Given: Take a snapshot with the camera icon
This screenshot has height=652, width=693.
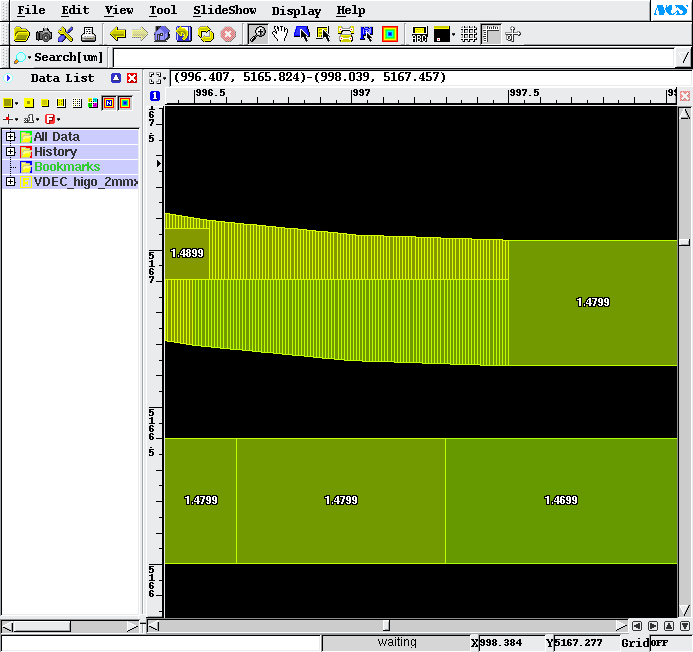Looking at the screenshot, I should [x=43, y=34].
